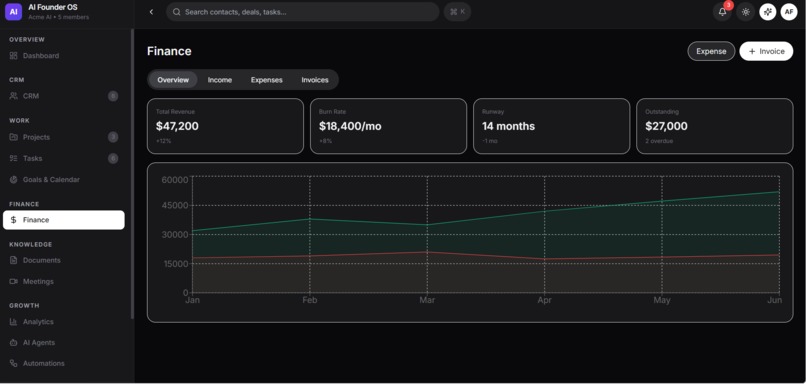The image size is (806, 384).
Task: Click the Jun label on chart axis
Action: [774, 300]
